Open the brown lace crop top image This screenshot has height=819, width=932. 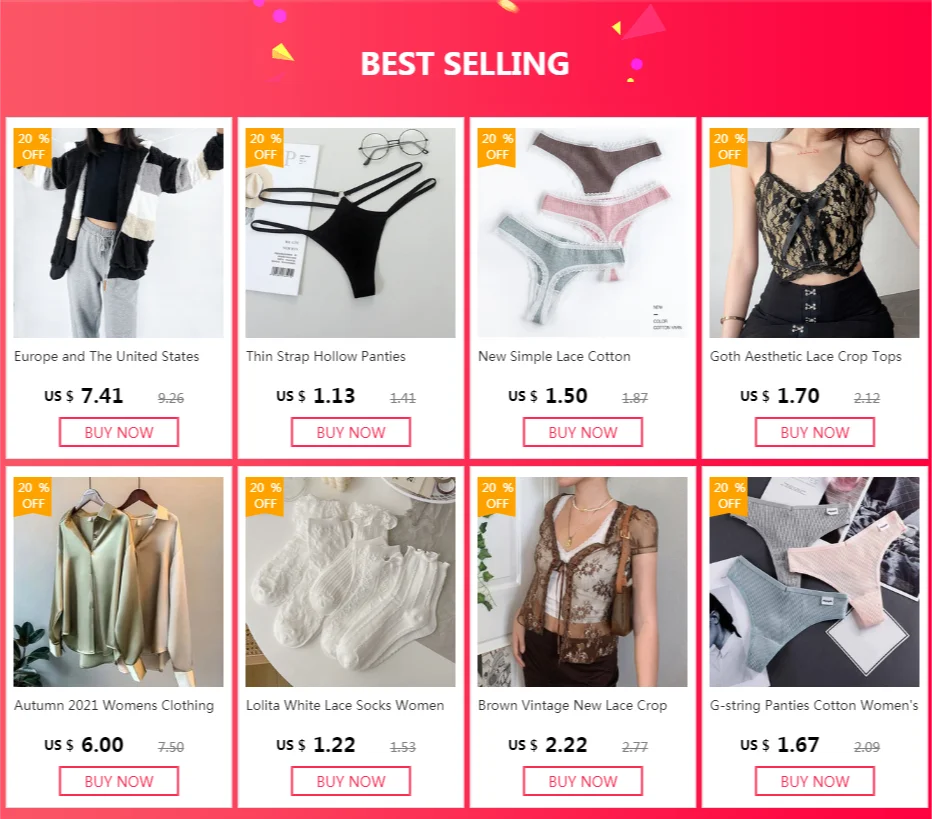point(582,582)
